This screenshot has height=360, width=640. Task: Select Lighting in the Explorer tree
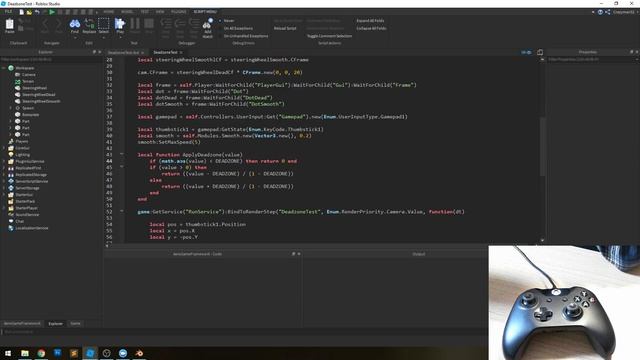pyautogui.click(x=22, y=155)
